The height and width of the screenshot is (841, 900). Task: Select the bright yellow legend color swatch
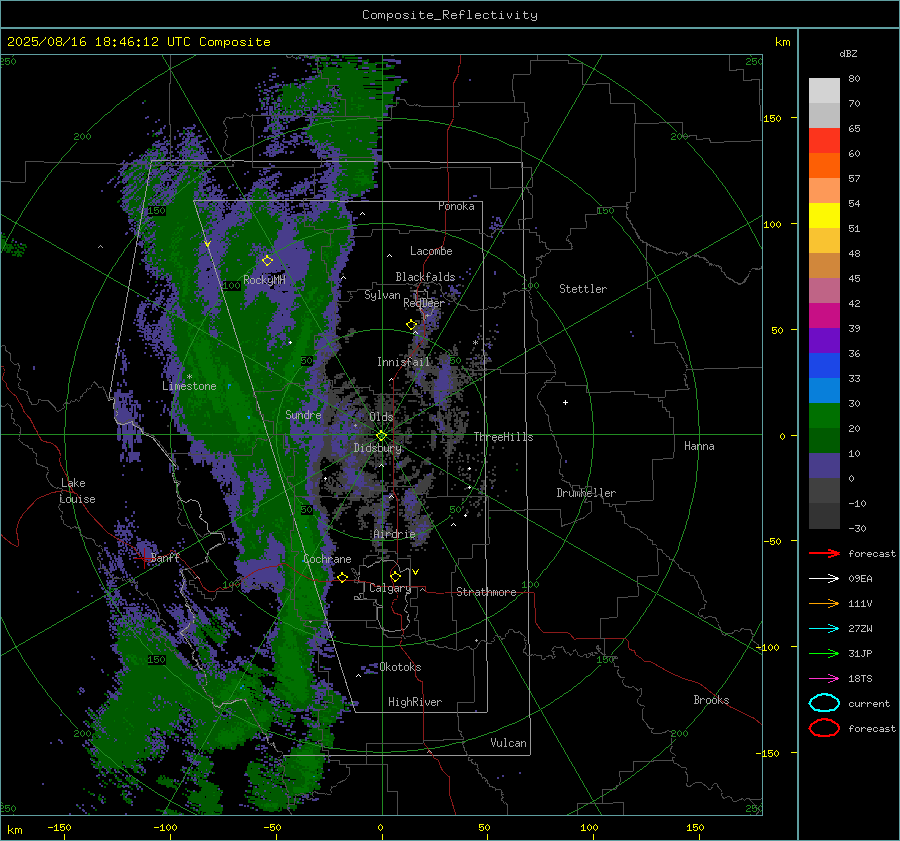click(824, 216)
